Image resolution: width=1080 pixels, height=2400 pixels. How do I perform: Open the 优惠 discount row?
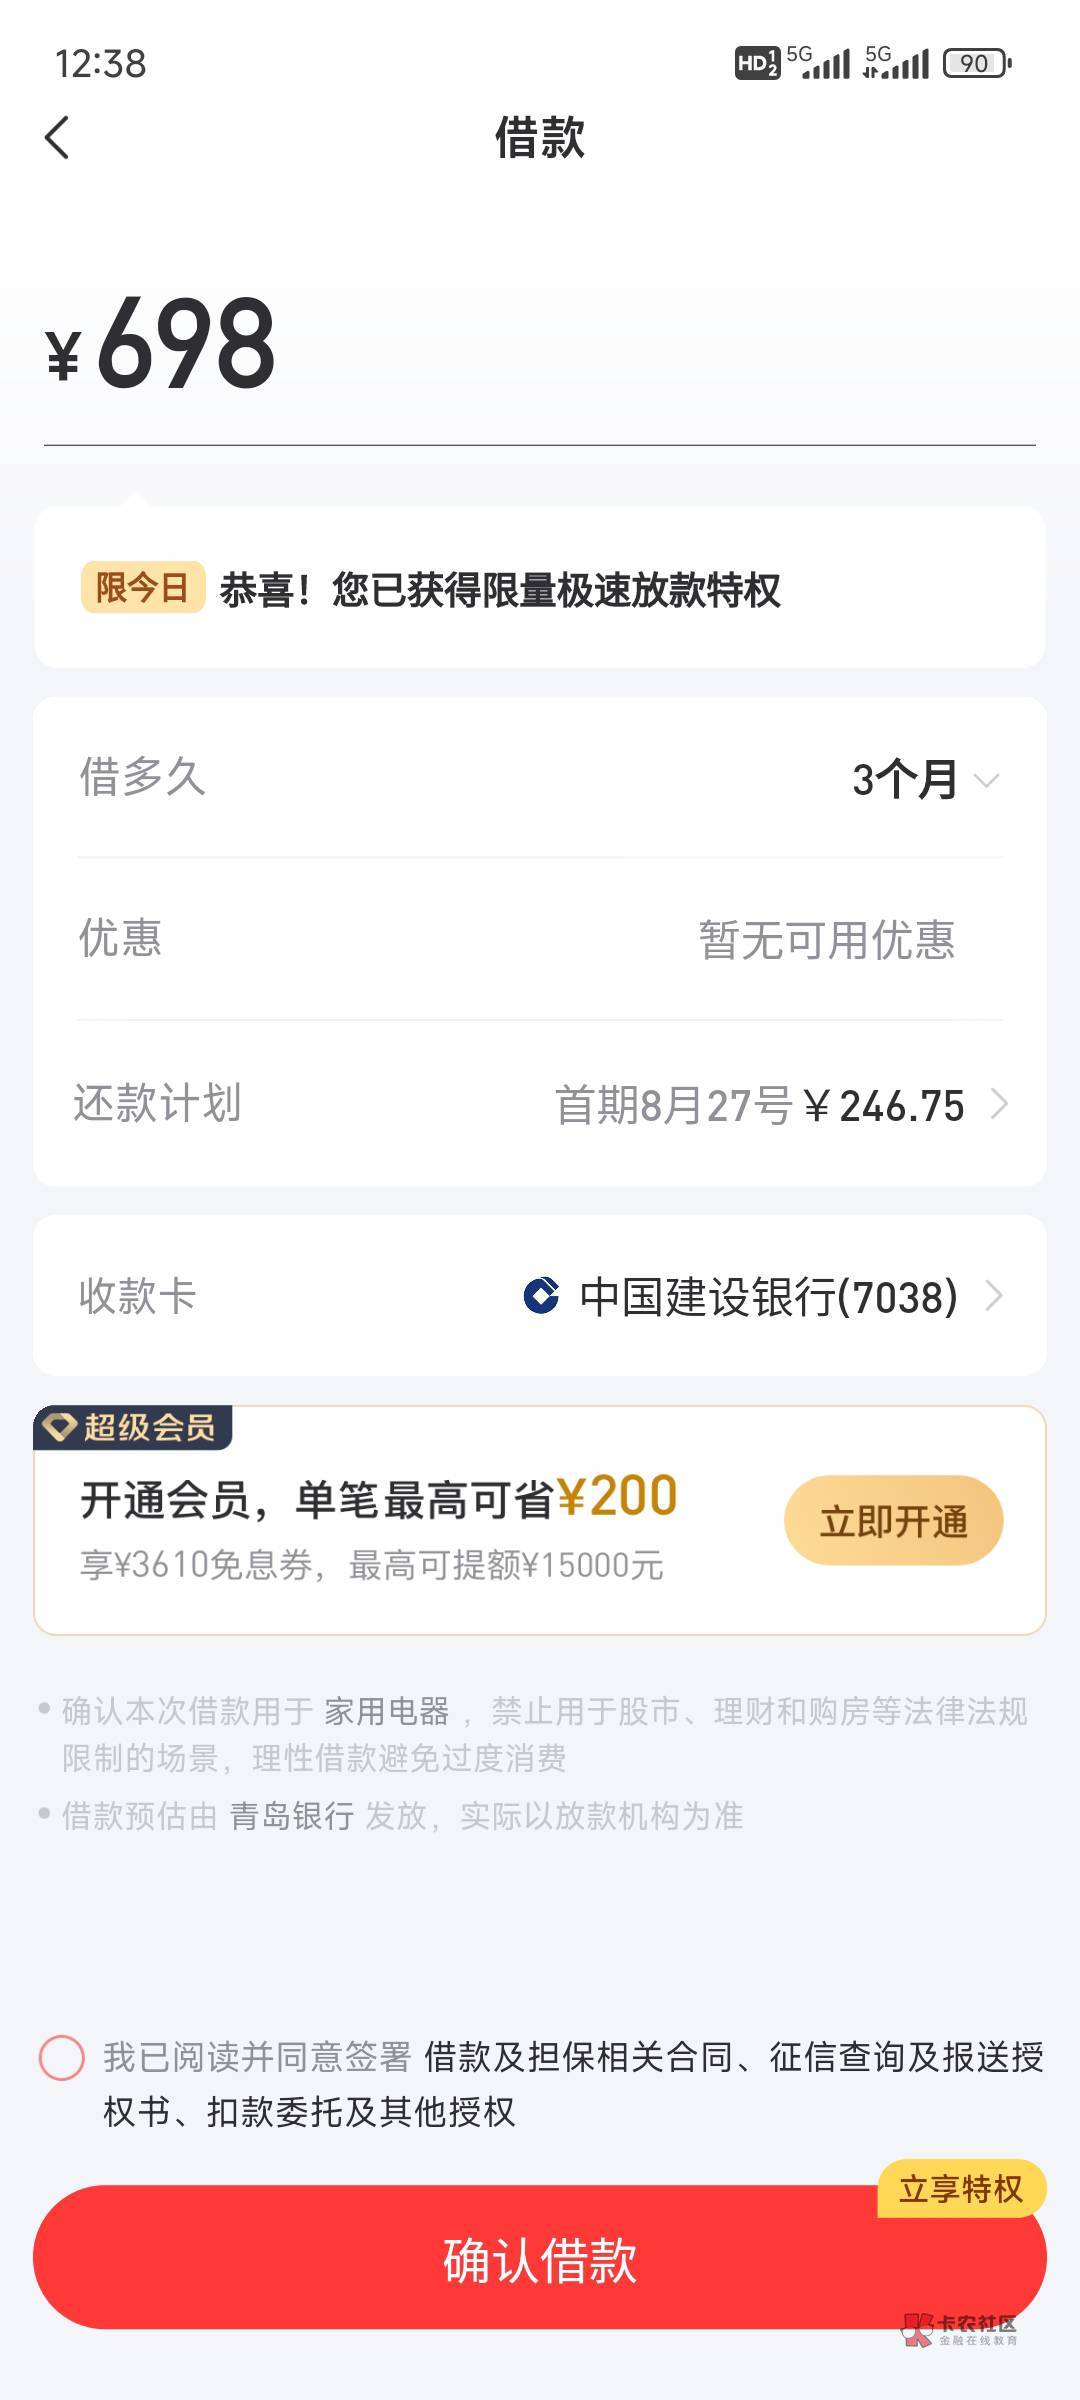tap(540, 939)
